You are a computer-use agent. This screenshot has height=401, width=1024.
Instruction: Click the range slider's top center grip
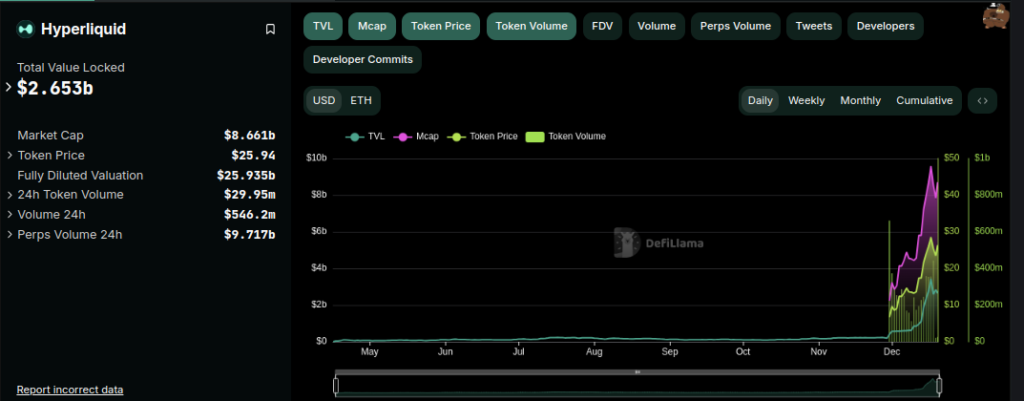pos(637,372)
